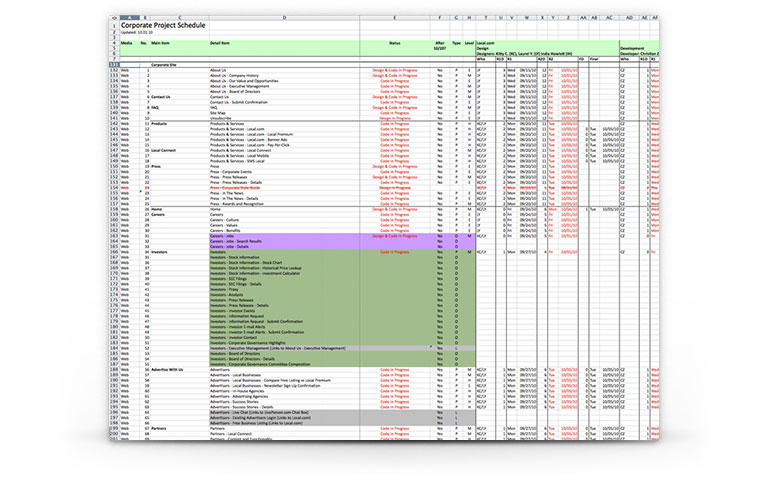Click 'Press - Awards and Recognition' cell
The height and width of the screenshot is (480, 768).
pos(237,204)
